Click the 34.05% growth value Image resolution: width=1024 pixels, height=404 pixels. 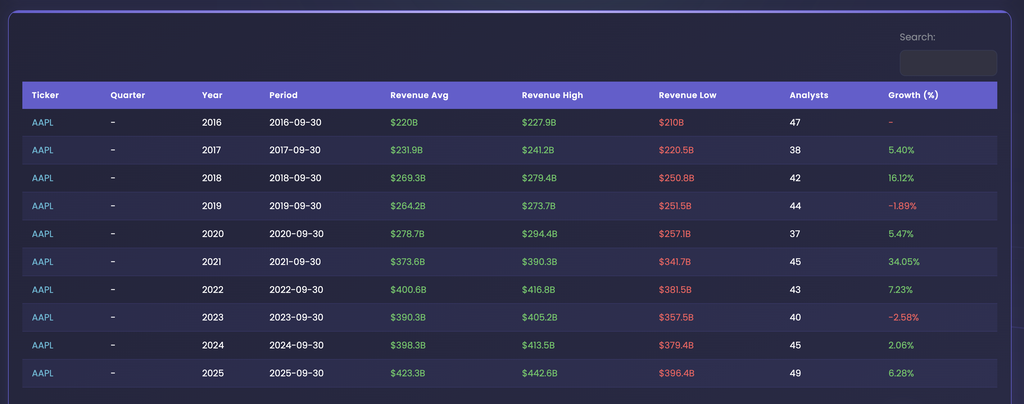pyautogui.click(x=904, y=262)
